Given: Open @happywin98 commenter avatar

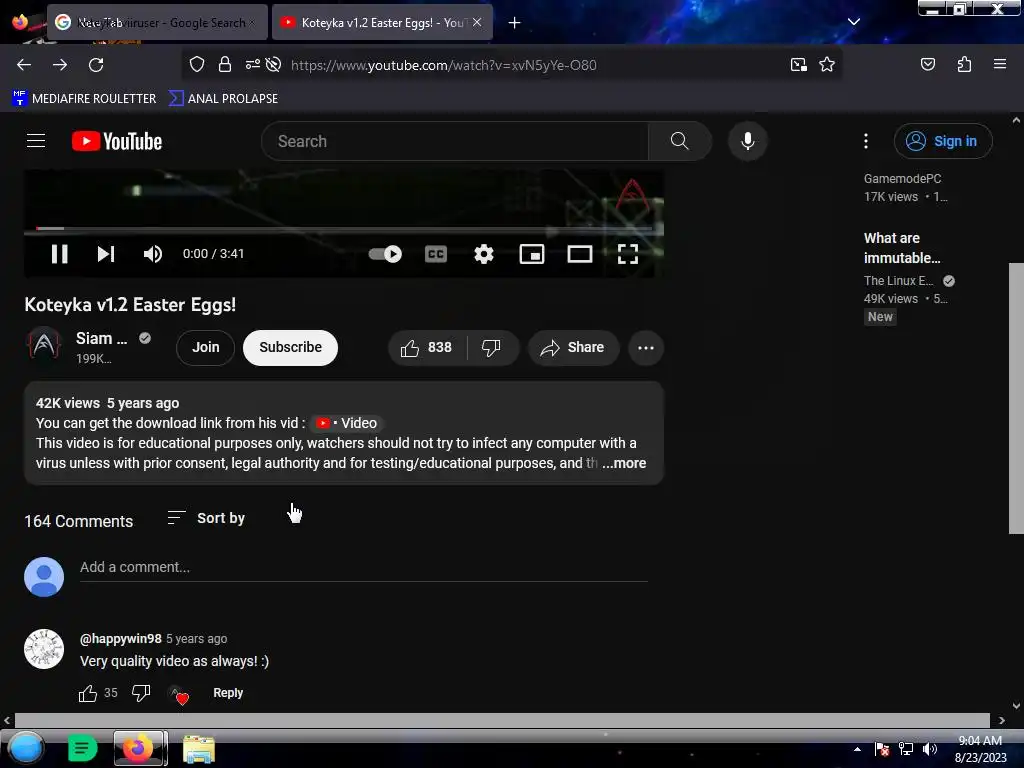Looking at the screenshot, I should click(x=44, y=648).
